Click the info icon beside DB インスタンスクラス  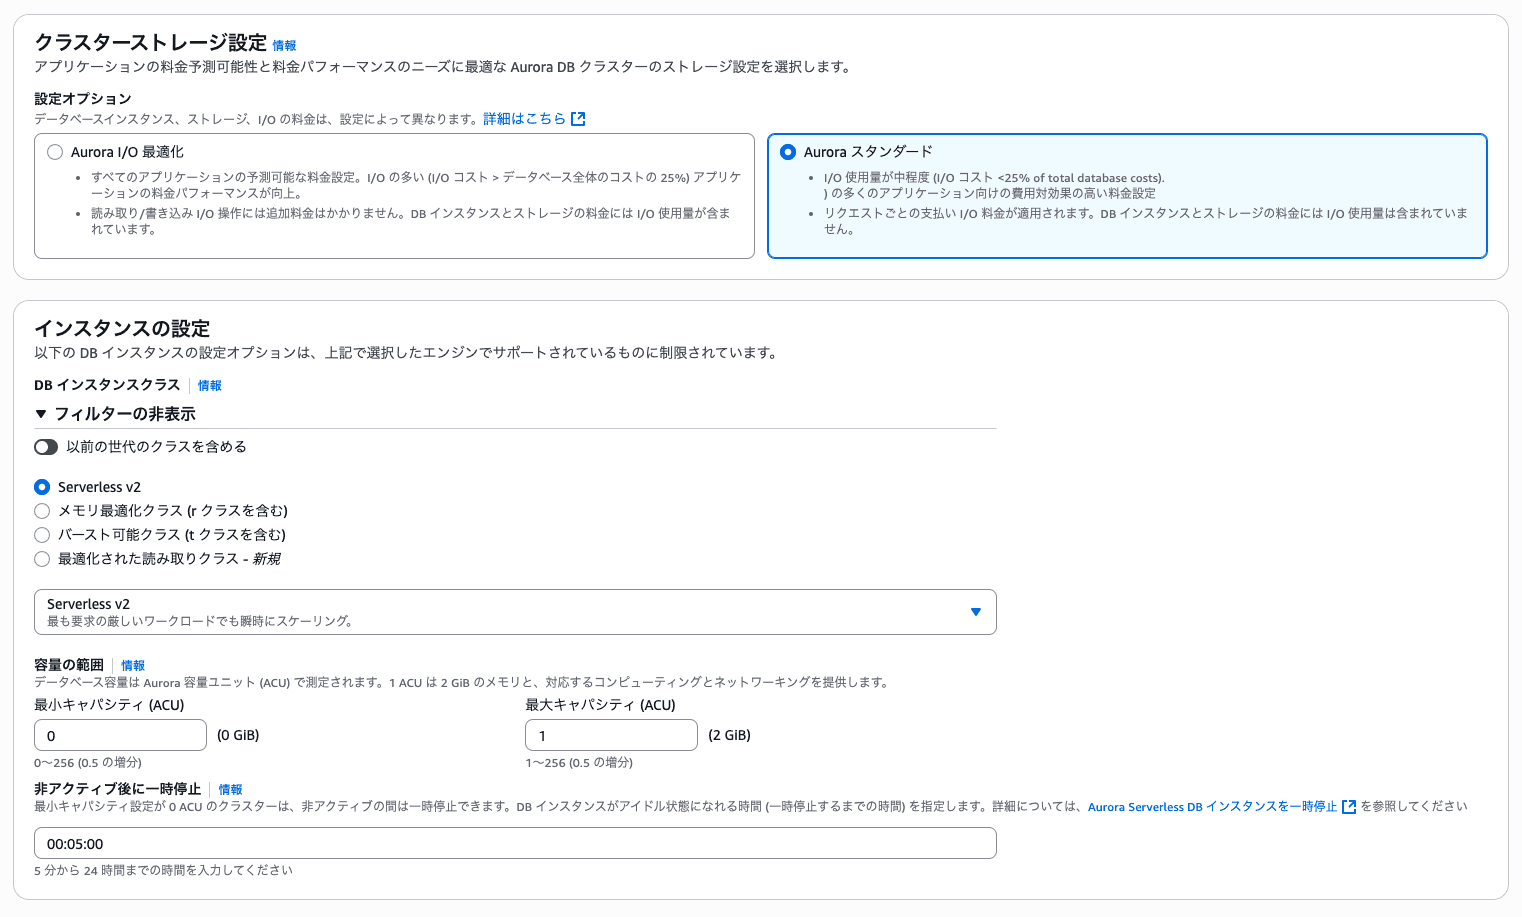[x=208, y=385]
